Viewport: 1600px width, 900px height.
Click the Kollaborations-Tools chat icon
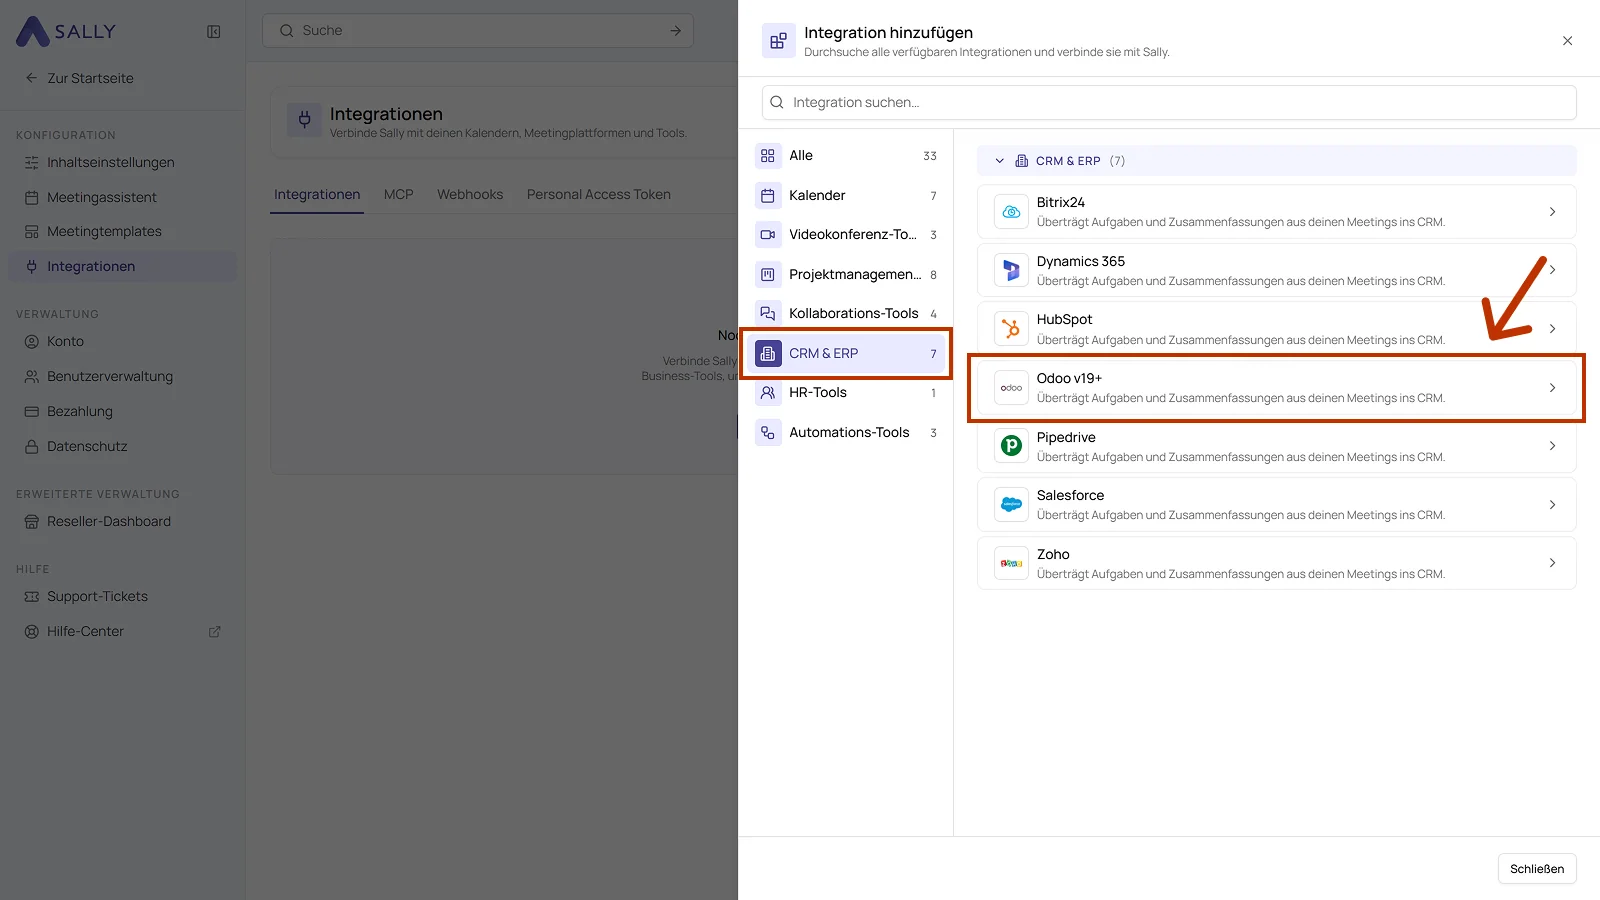tap(768, 314)
